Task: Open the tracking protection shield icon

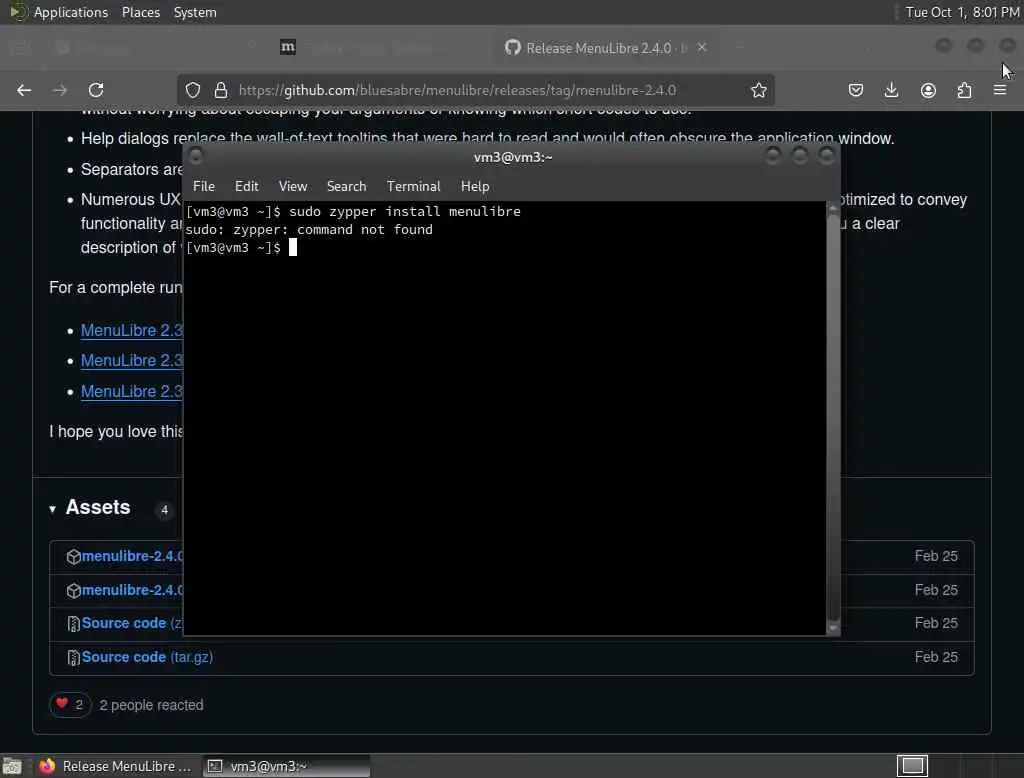Action: [x=193, y=90]
